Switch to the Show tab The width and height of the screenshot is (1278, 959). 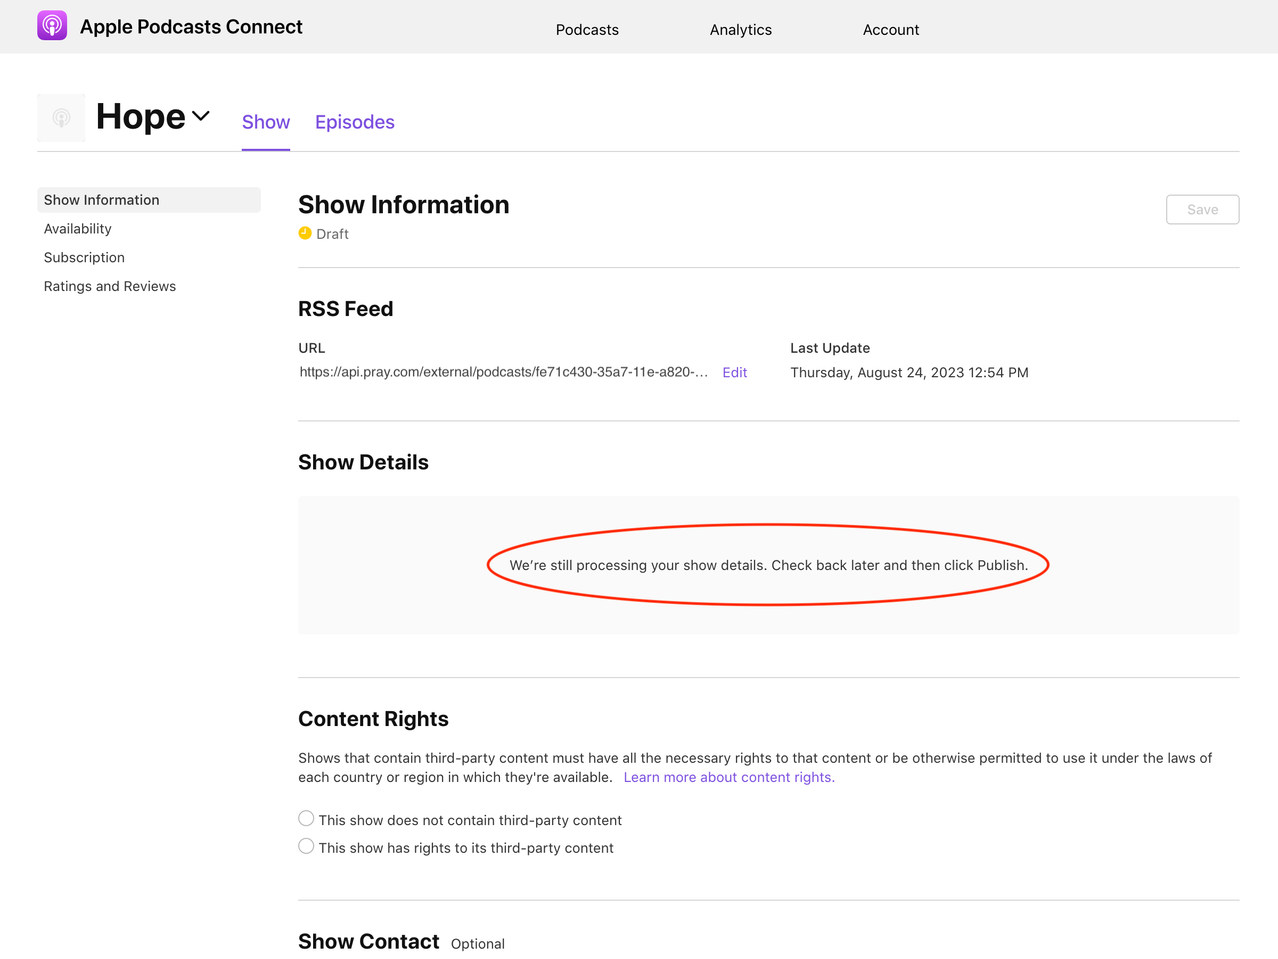coord(265,122)
